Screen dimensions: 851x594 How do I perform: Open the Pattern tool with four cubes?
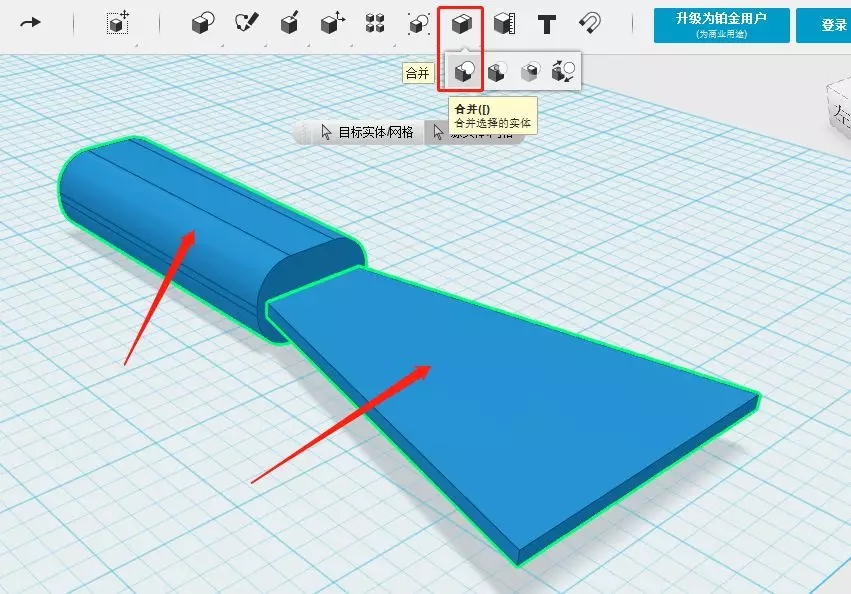tap(375, 23)
